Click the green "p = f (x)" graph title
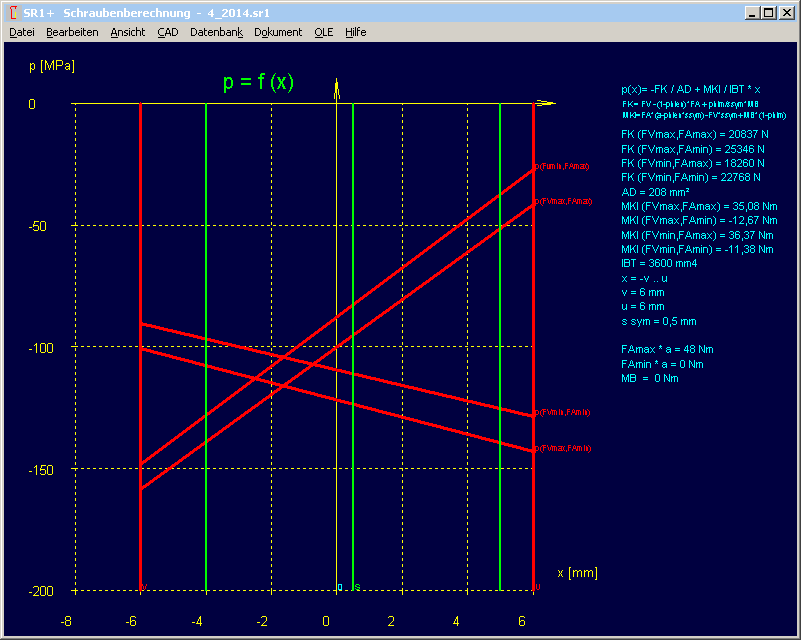 pos(258,83)
